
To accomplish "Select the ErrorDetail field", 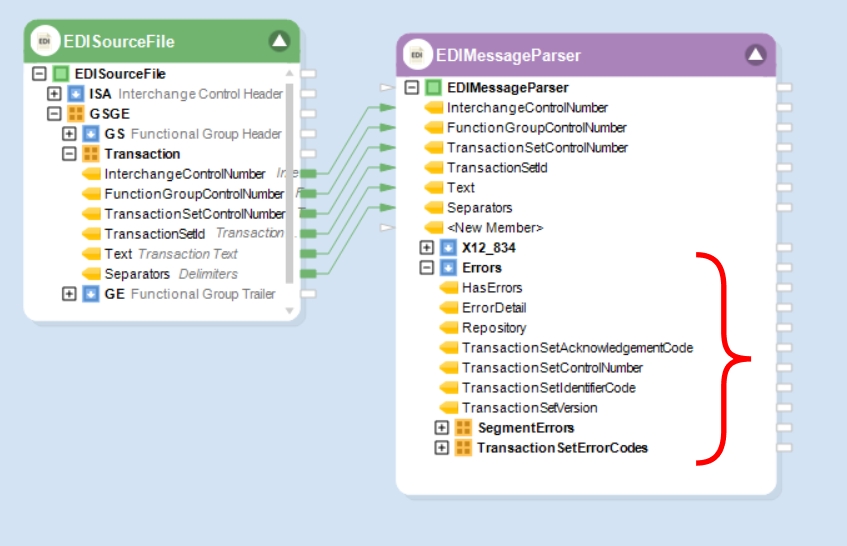I will (494, 308).
